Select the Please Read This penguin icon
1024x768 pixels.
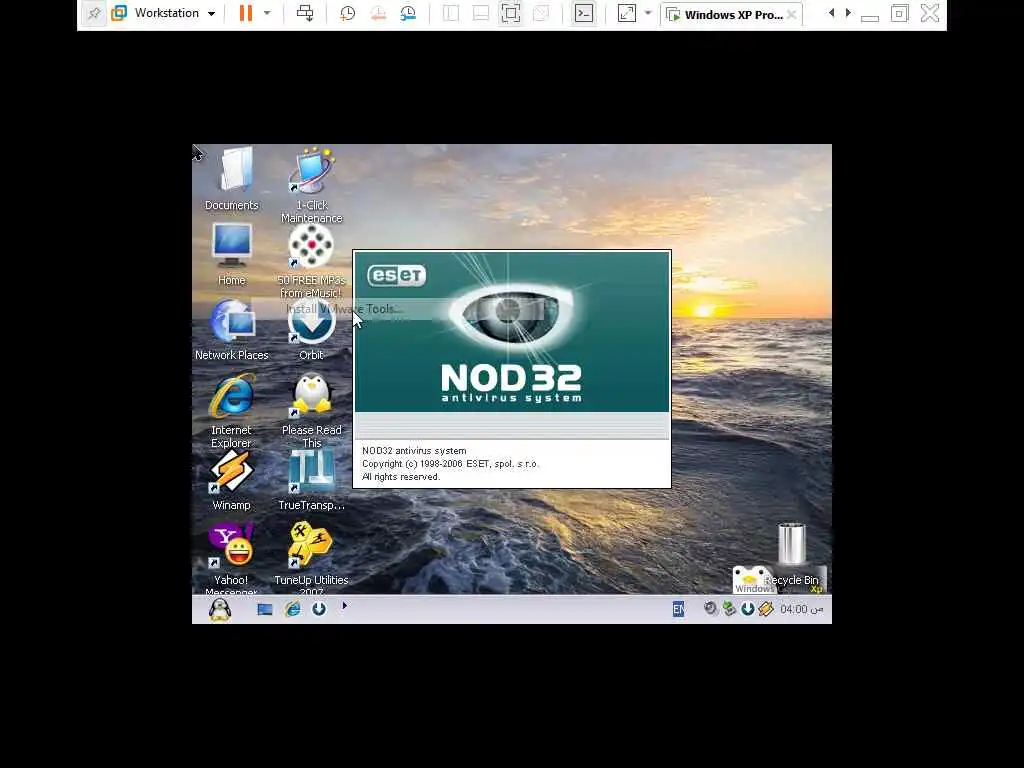point(312,410)
